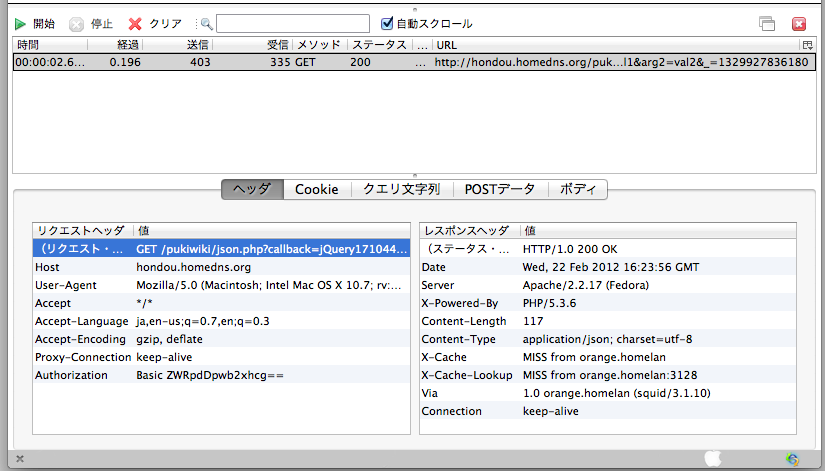Switch to the Cookie tab
825x471 pixels.
(x=316, y=189)
